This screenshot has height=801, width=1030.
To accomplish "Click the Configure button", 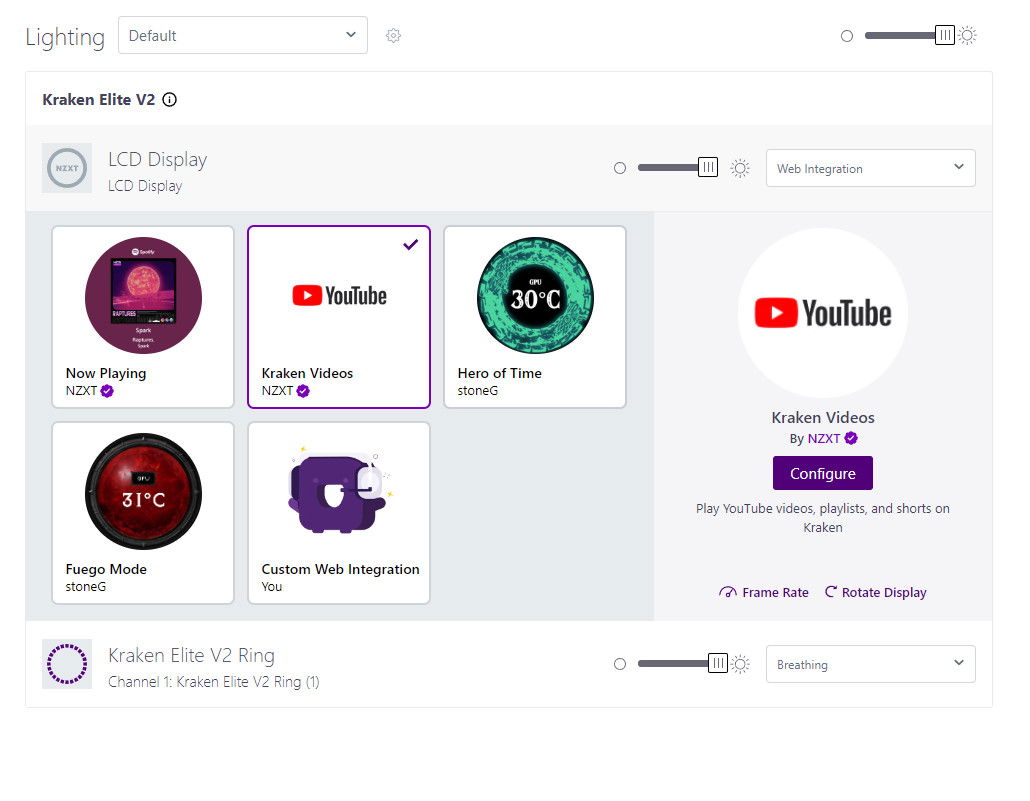I will 822,473.
